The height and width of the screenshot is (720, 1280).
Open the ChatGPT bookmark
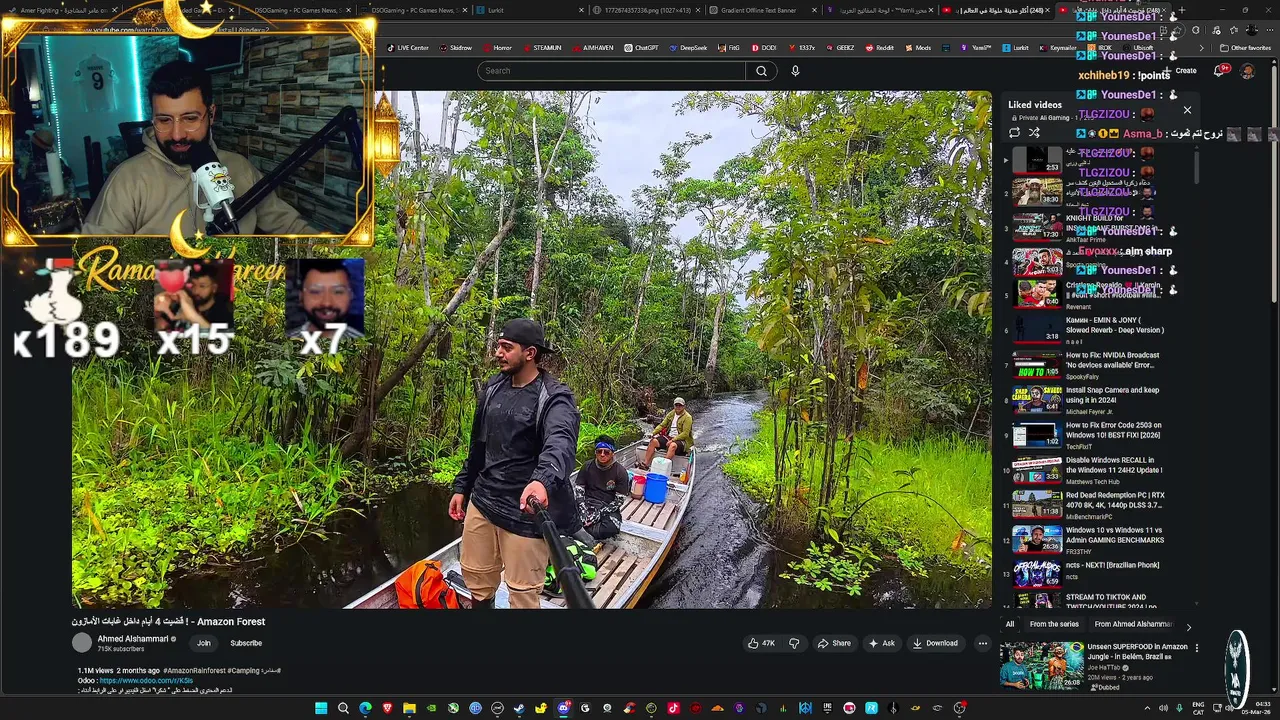click(x=641, y=48)
